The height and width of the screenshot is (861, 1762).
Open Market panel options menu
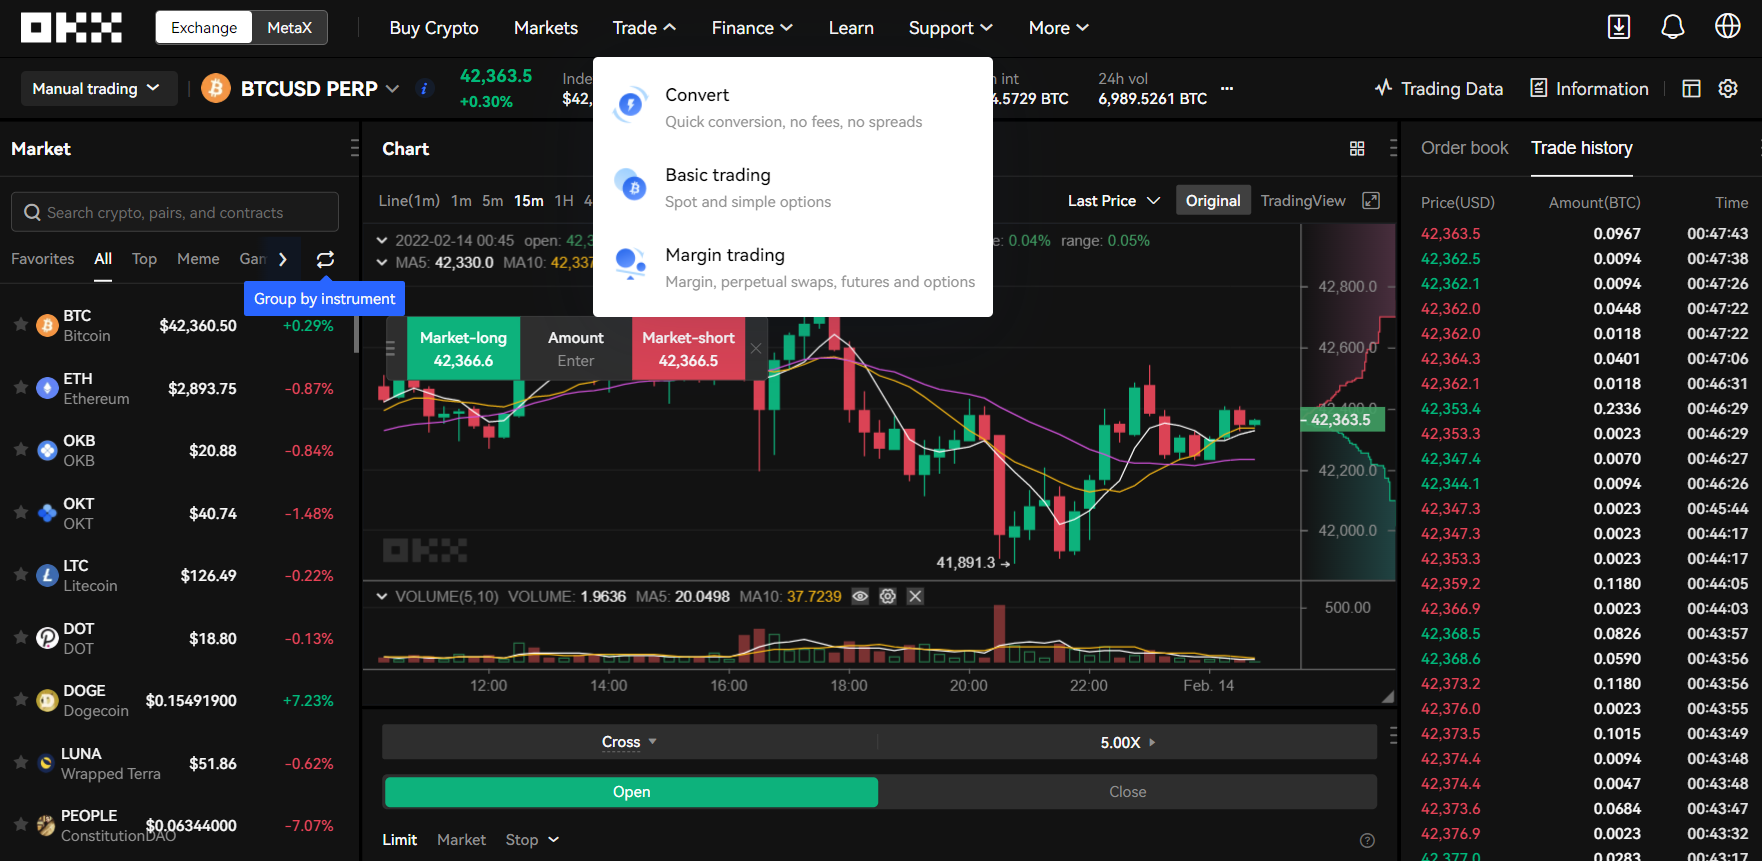(354, 148)
